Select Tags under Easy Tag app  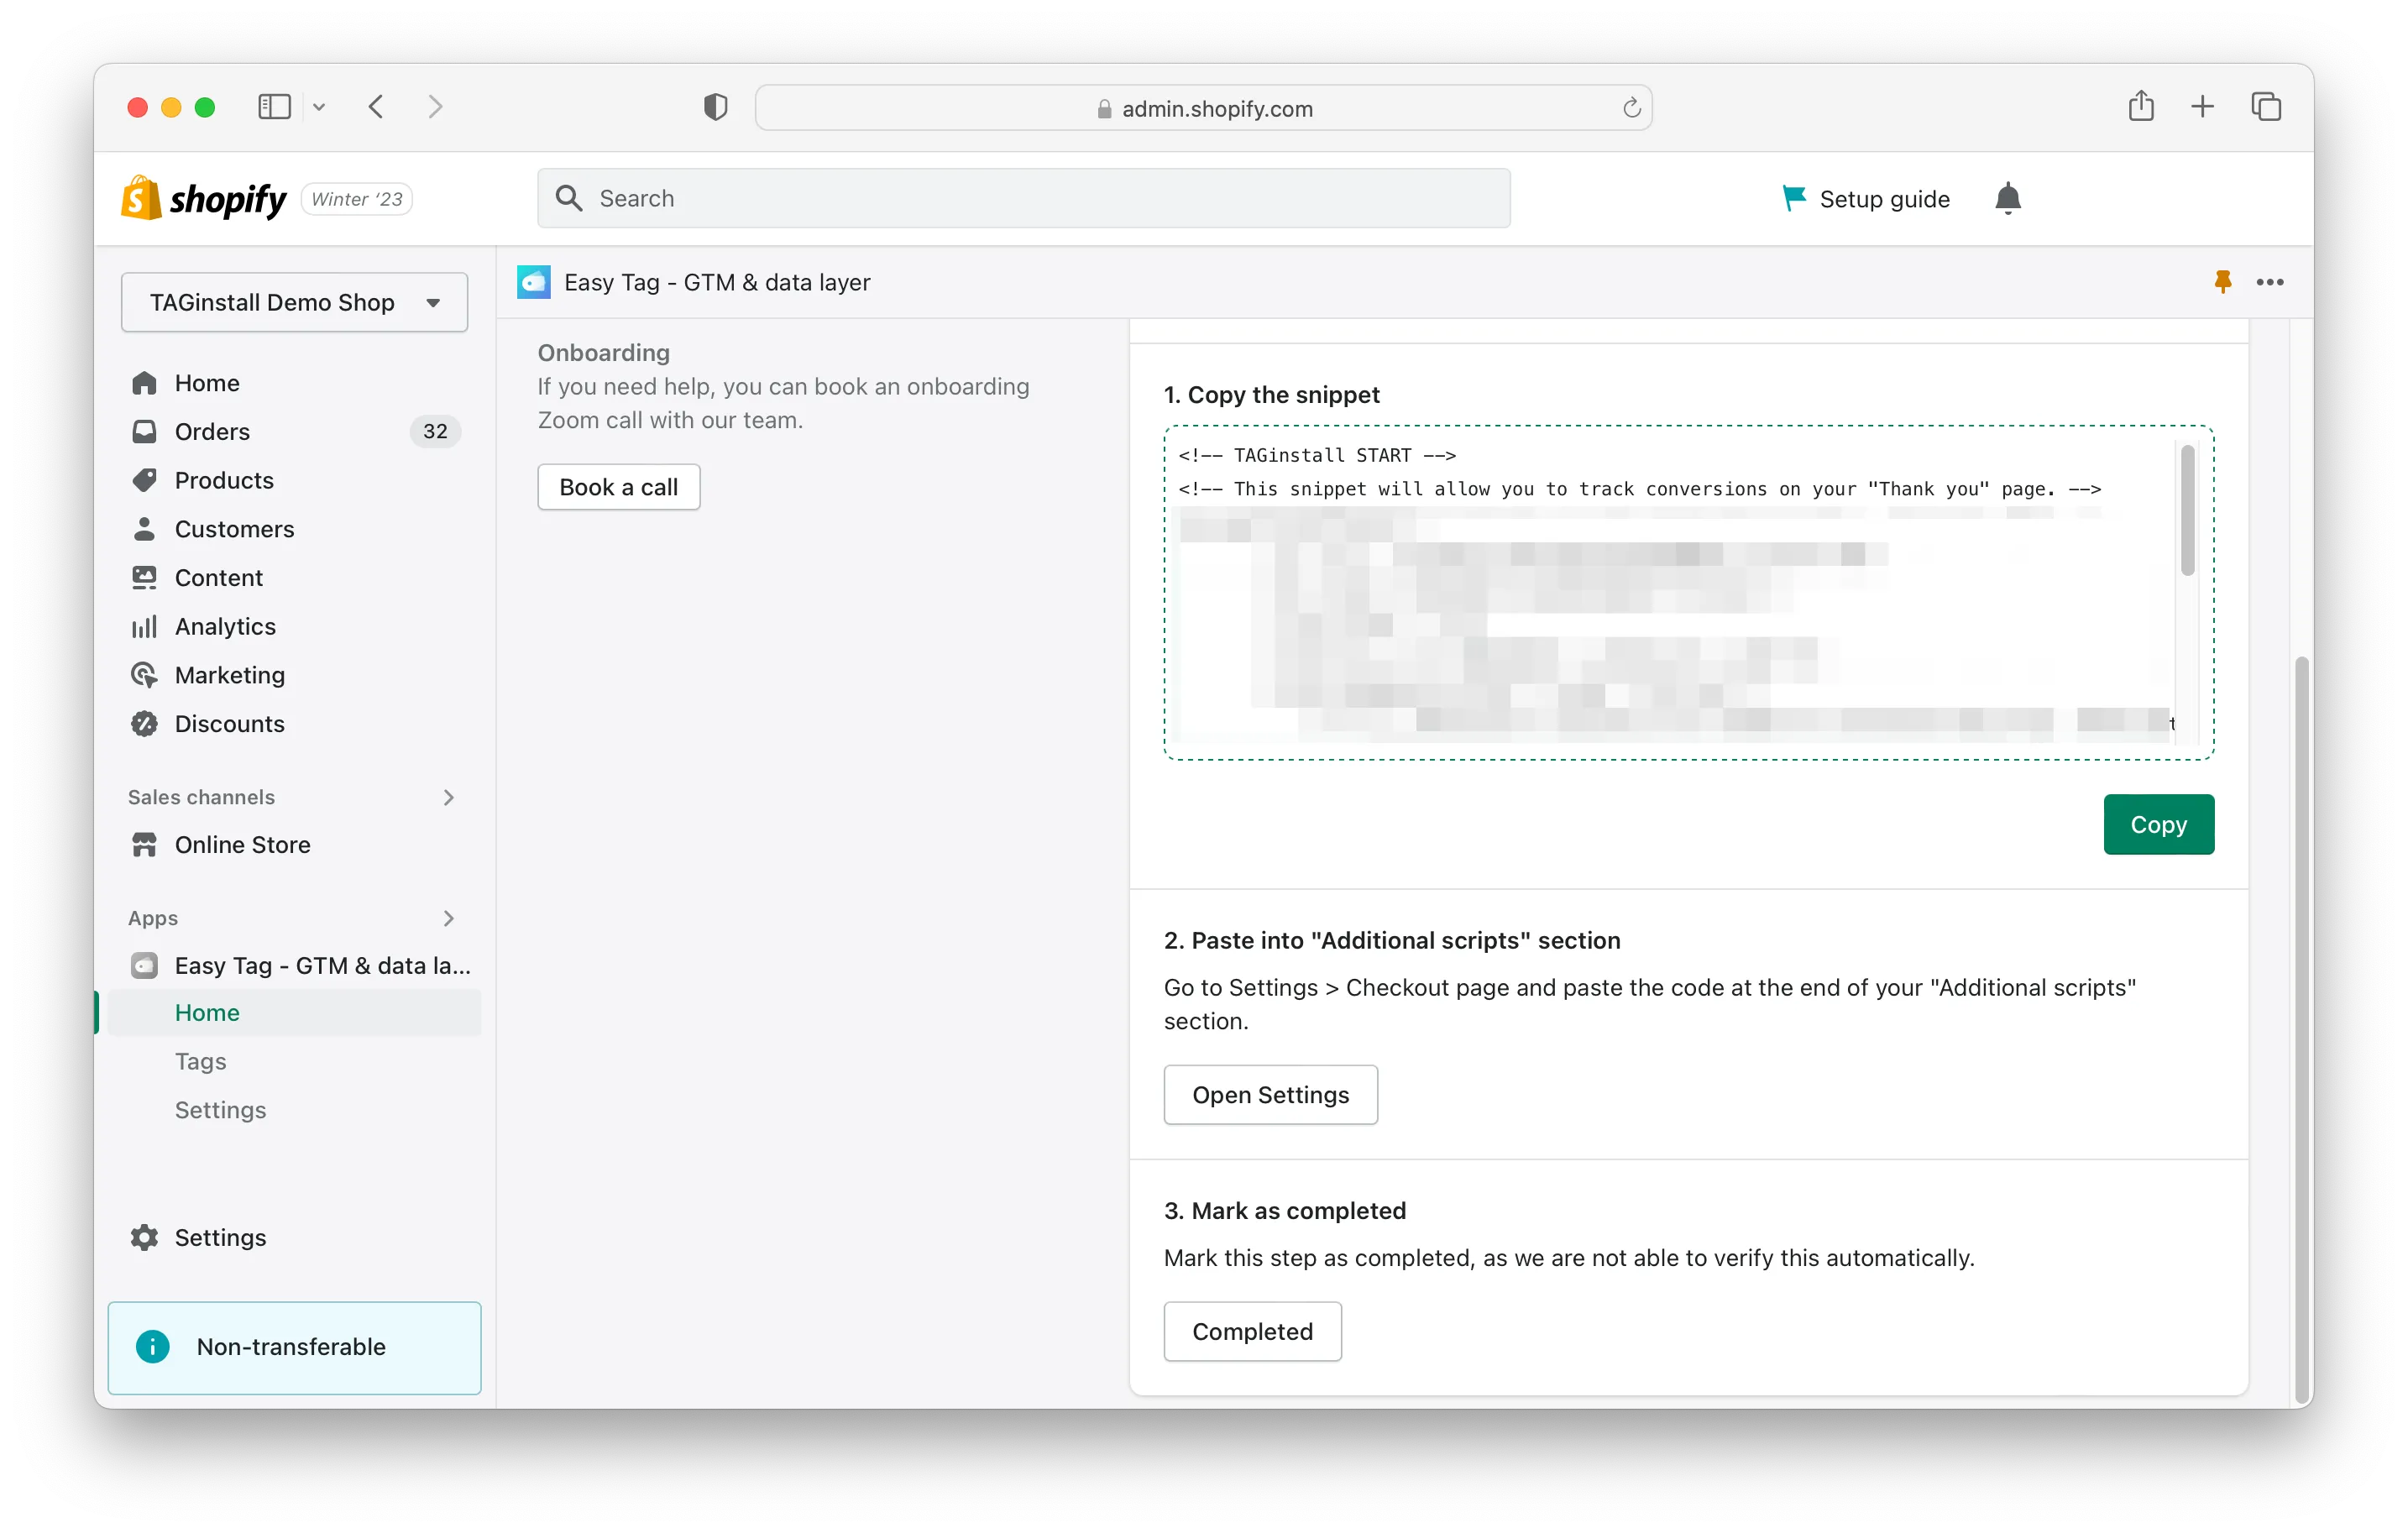200,1061
